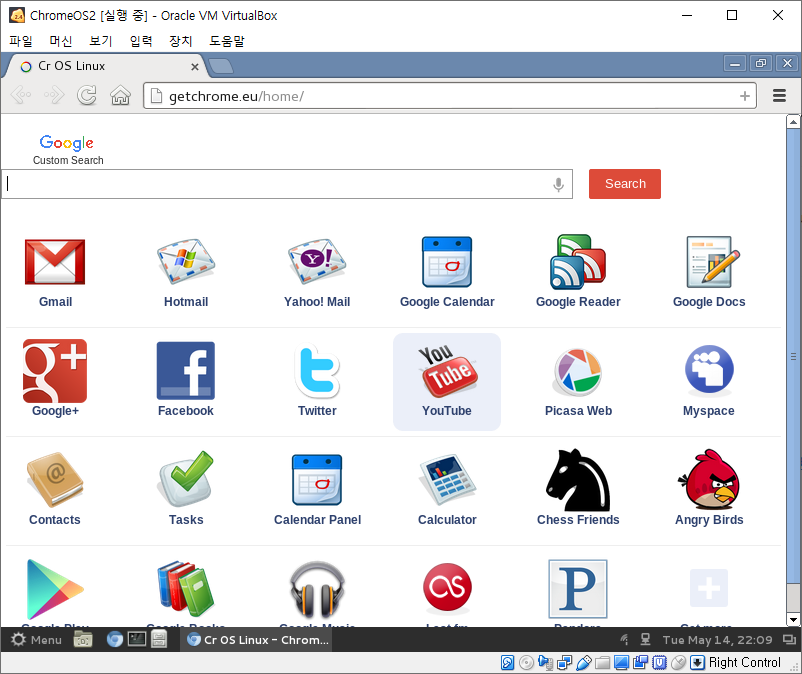The height and width of the screenshot is (674, 802).
Task: Open the 입력 menu in VirtualBox
Action: point(141,41)
